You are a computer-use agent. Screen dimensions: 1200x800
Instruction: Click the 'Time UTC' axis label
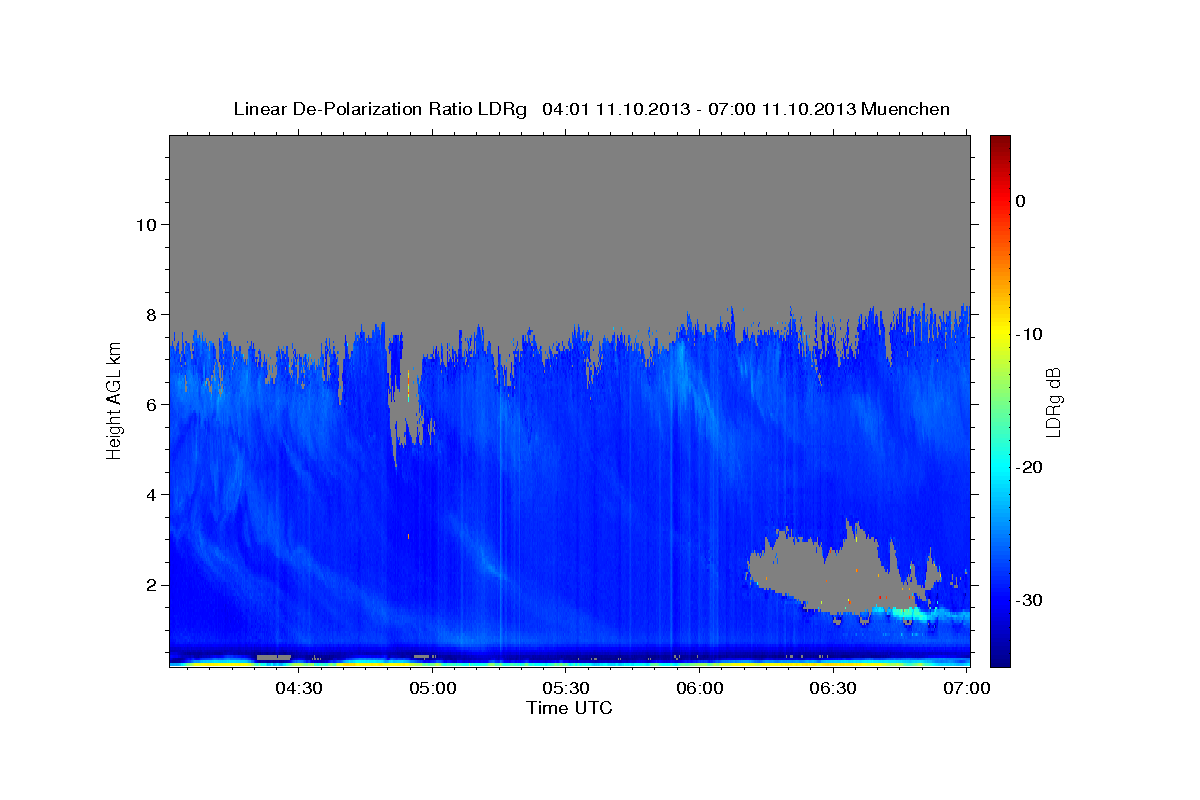pyautogui.click(x=569, y=708)
